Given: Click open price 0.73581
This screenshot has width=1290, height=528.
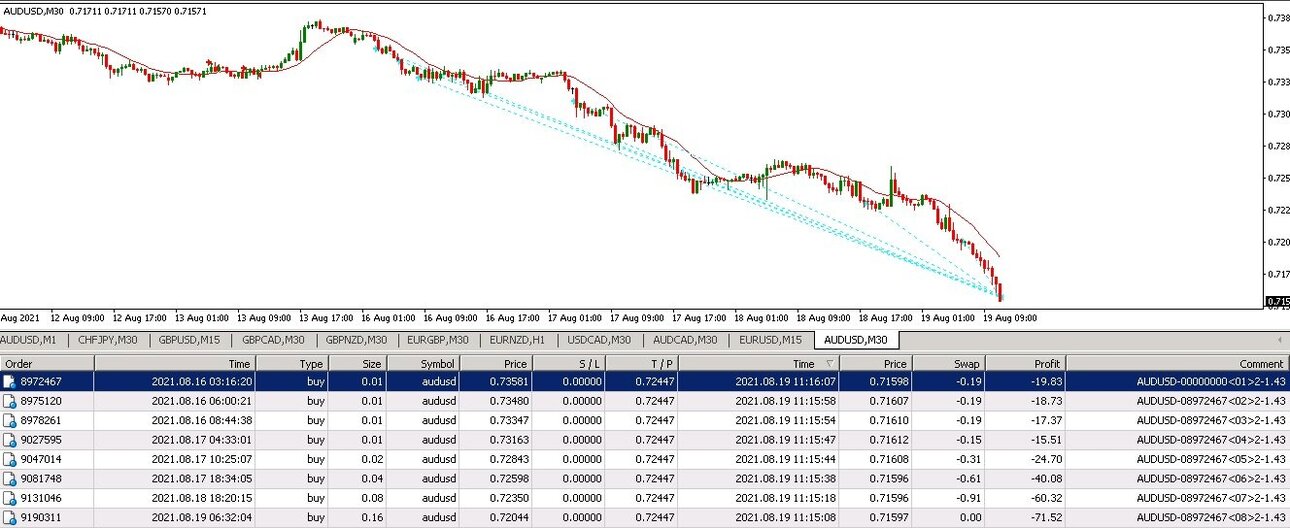Looking at the screenshot, I should point(508,382).
